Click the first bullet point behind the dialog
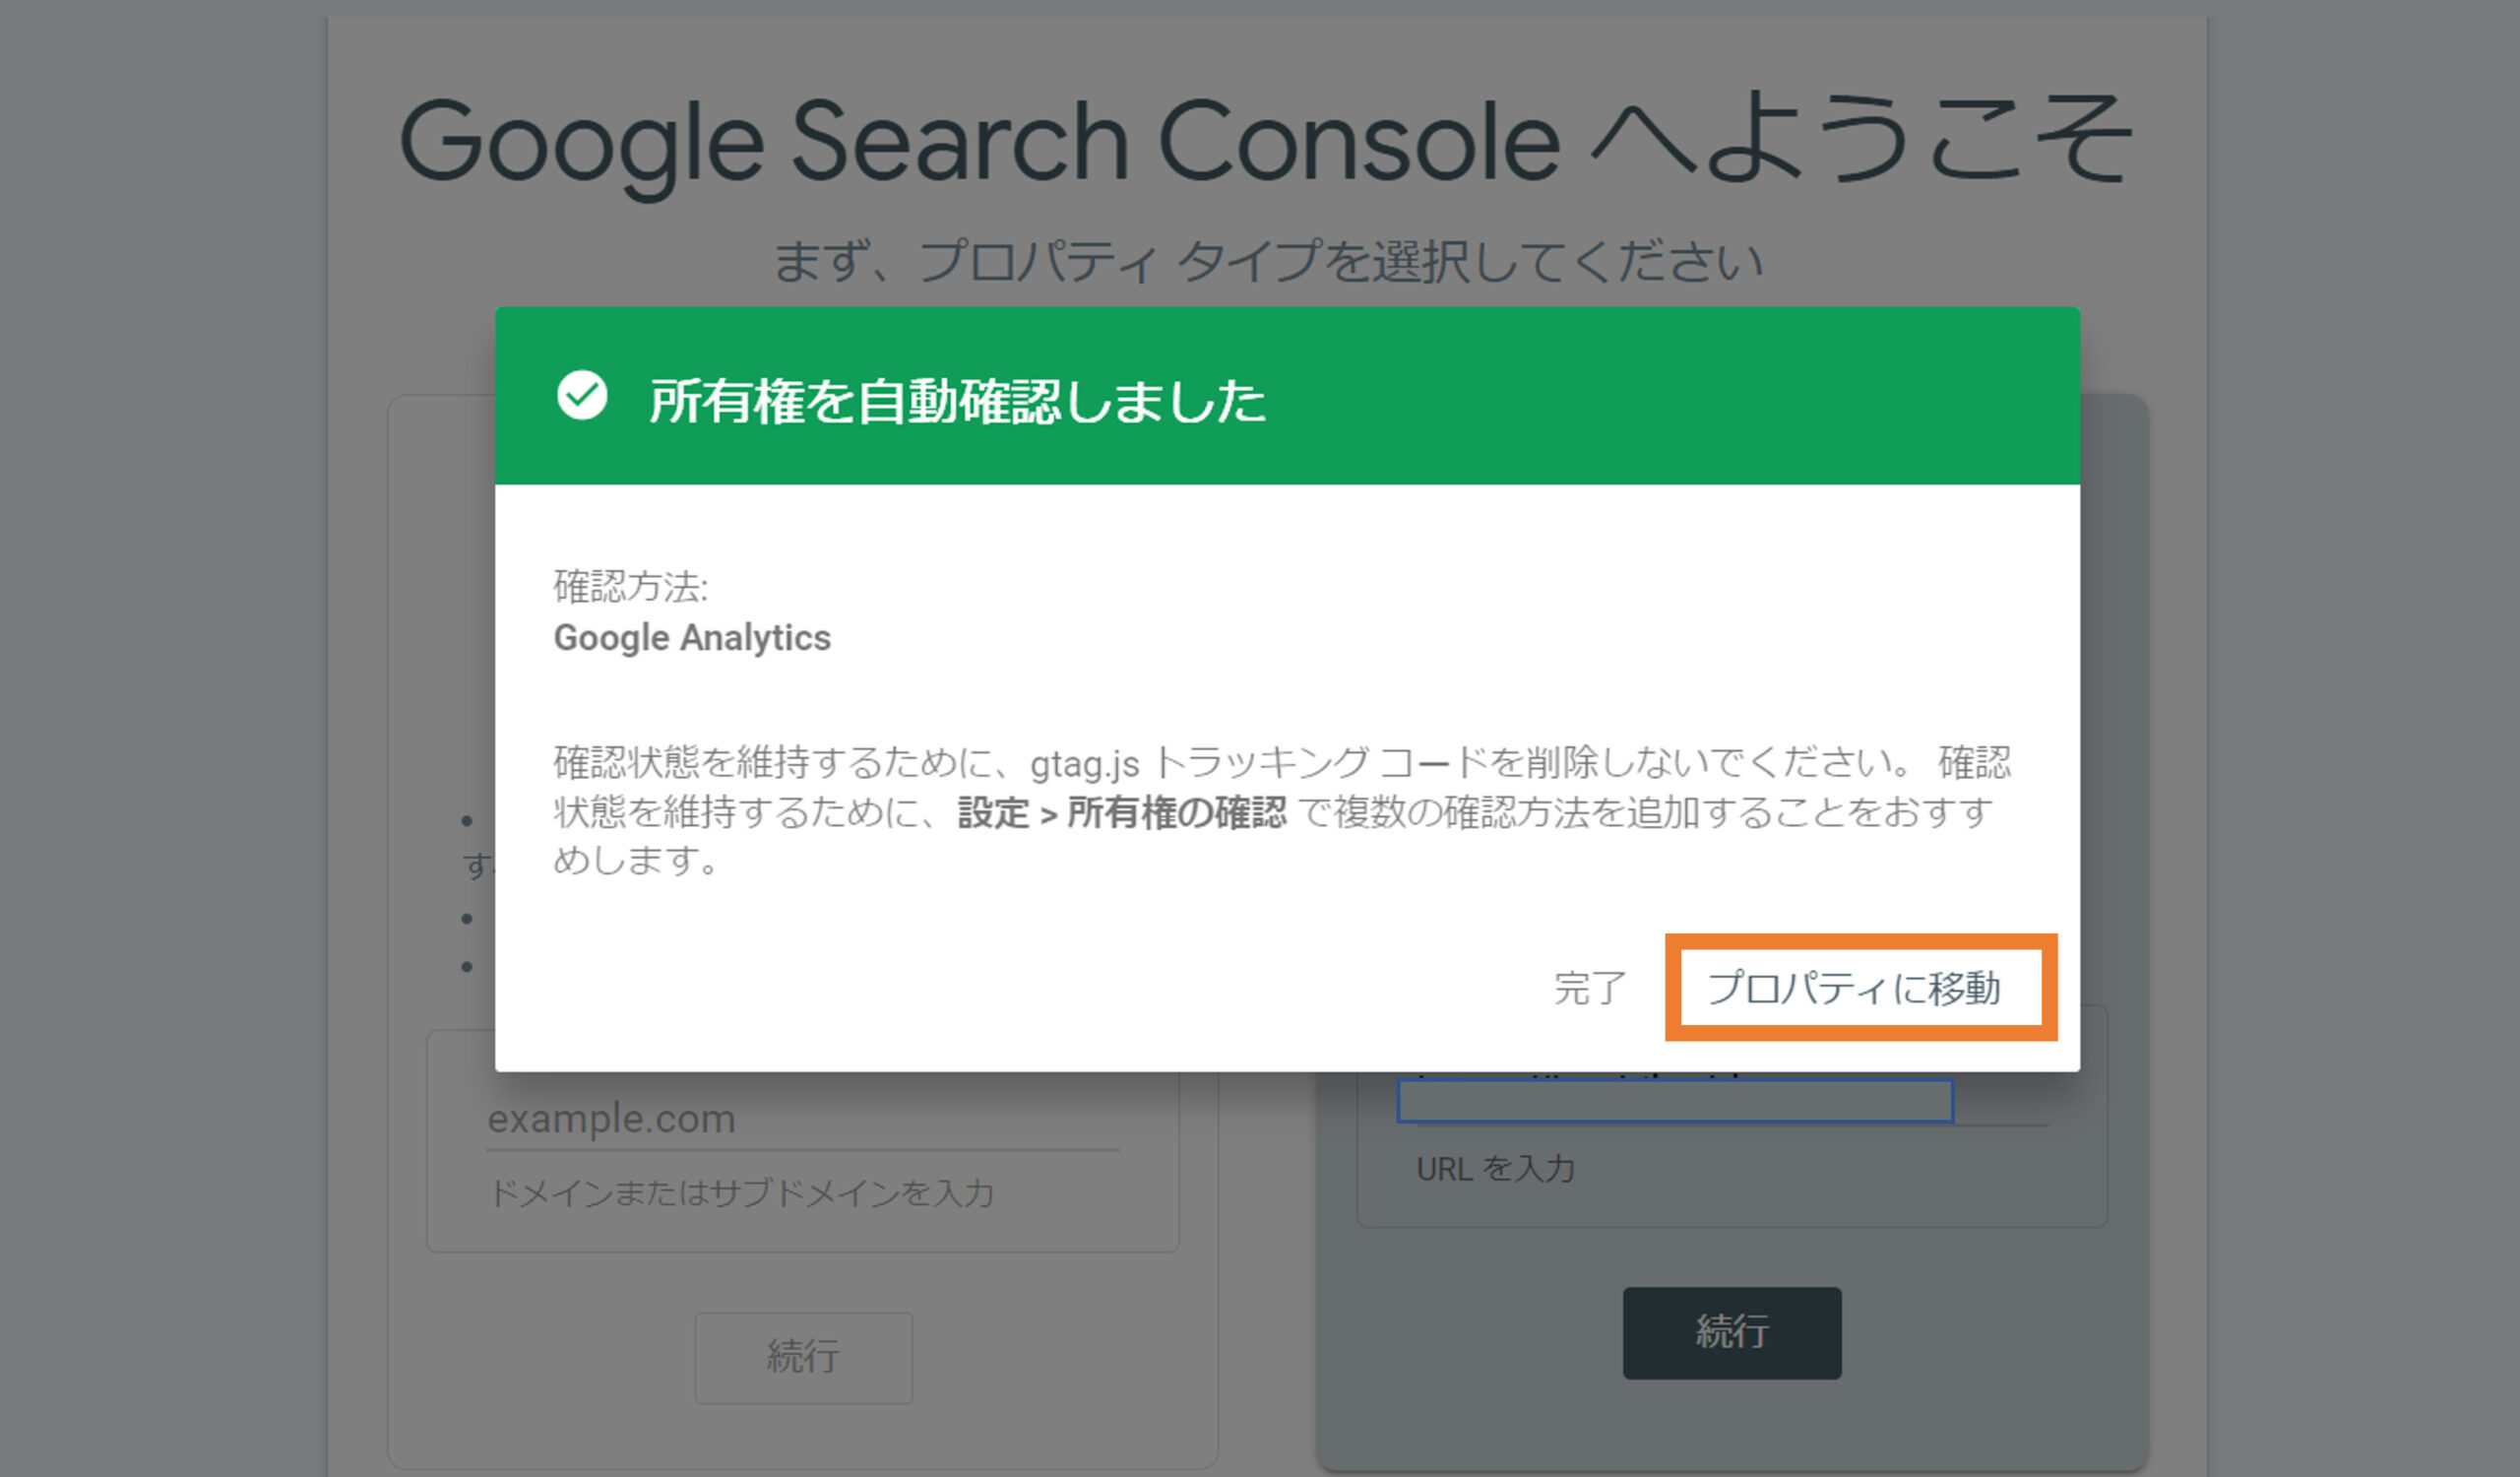Image resolution: width=2520 pixels, height=1477 pixels. click(x=467, y=822)
